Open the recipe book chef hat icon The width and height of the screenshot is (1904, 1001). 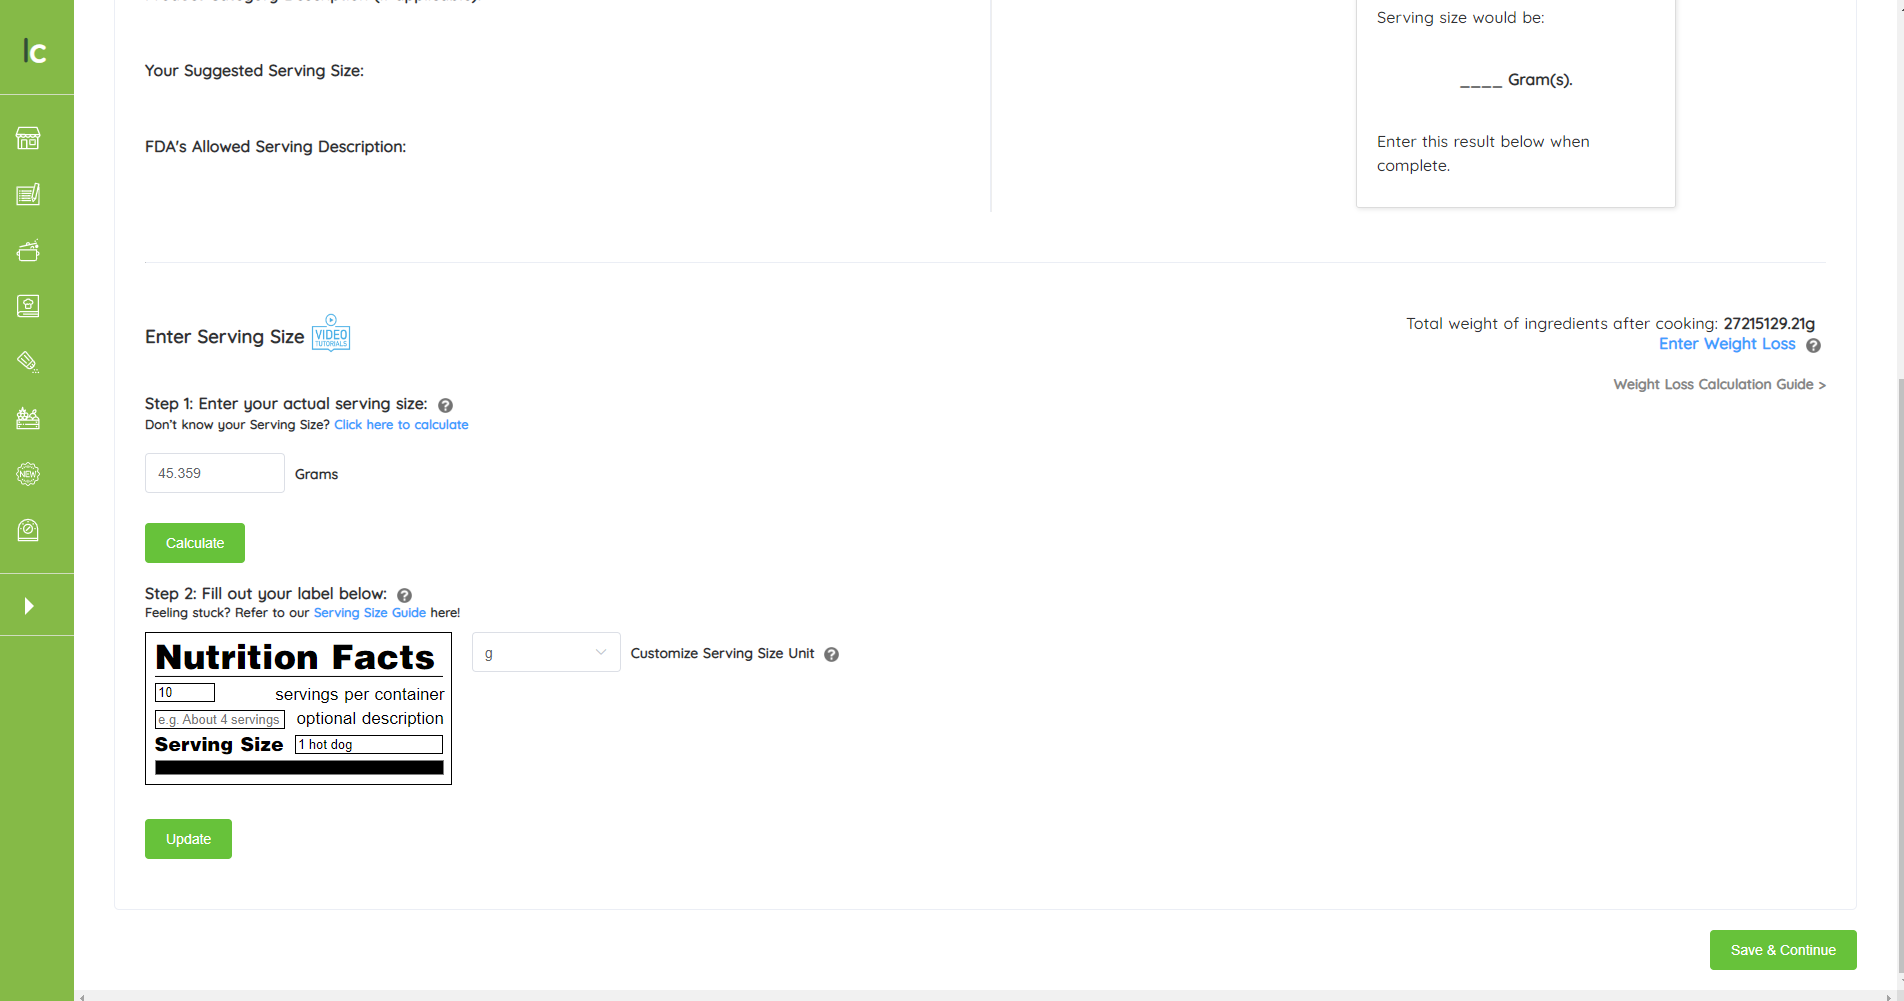pyautogui.click(x=28, y=306)
